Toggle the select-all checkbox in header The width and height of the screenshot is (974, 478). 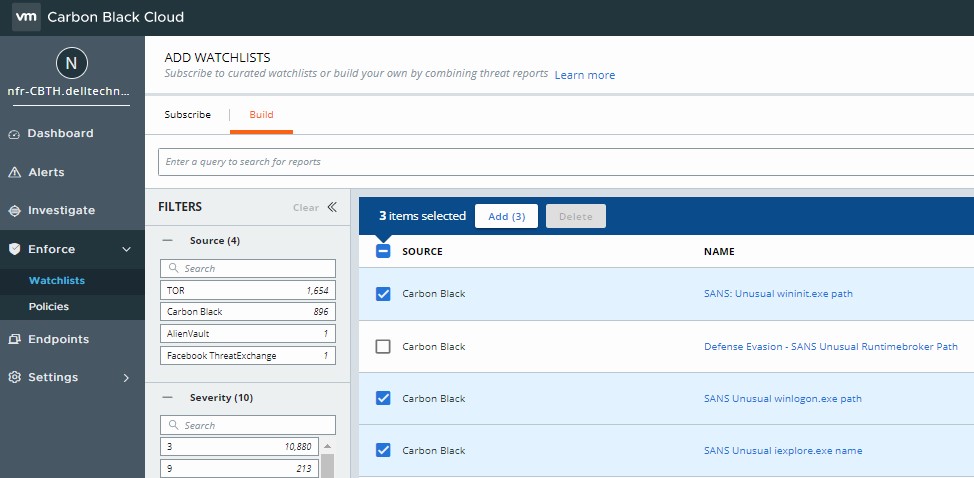click(x=383, y=252)
